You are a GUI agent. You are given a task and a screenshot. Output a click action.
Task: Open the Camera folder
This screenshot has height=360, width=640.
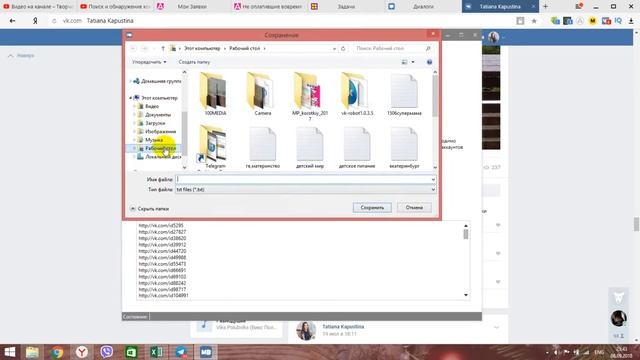[x=262, y=95]
